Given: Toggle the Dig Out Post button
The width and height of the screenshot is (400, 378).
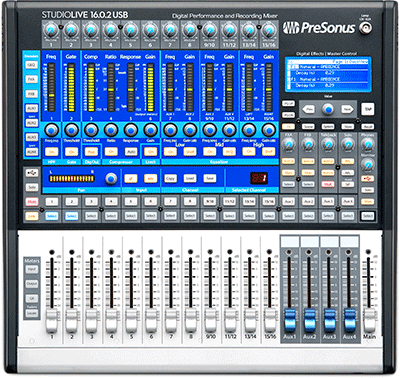Looking at the screenshot, I should point(91,152).
